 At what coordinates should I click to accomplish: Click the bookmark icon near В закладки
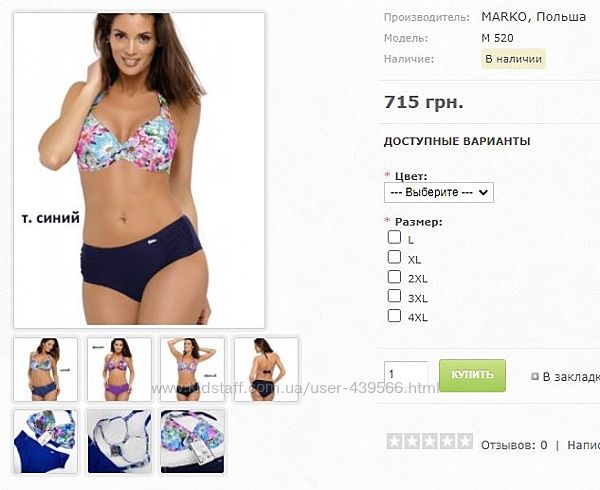tap(535, 376)
